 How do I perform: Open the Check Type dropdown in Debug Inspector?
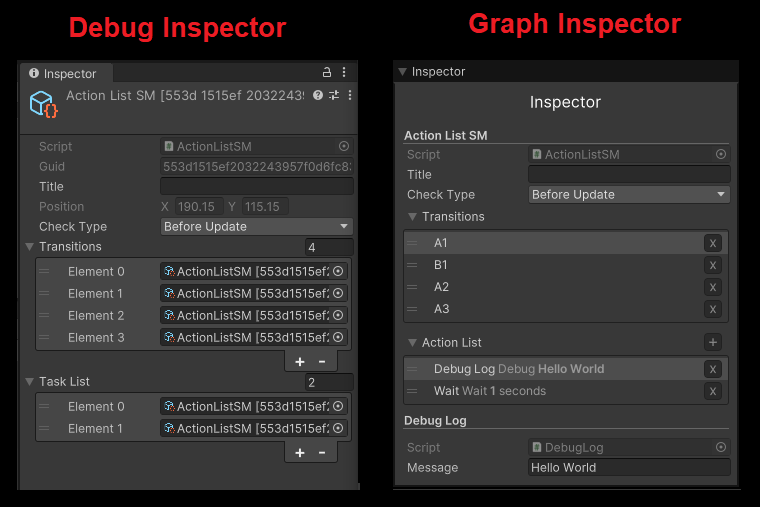(257, 227)
